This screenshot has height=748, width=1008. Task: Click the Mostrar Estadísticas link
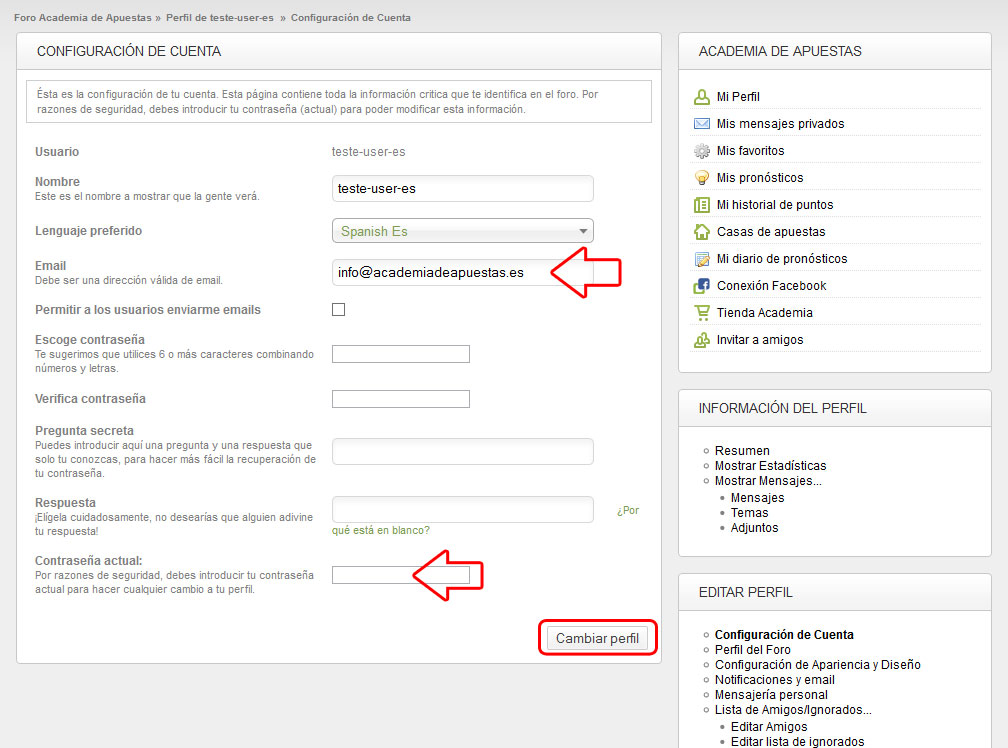[x=770, y=466]
